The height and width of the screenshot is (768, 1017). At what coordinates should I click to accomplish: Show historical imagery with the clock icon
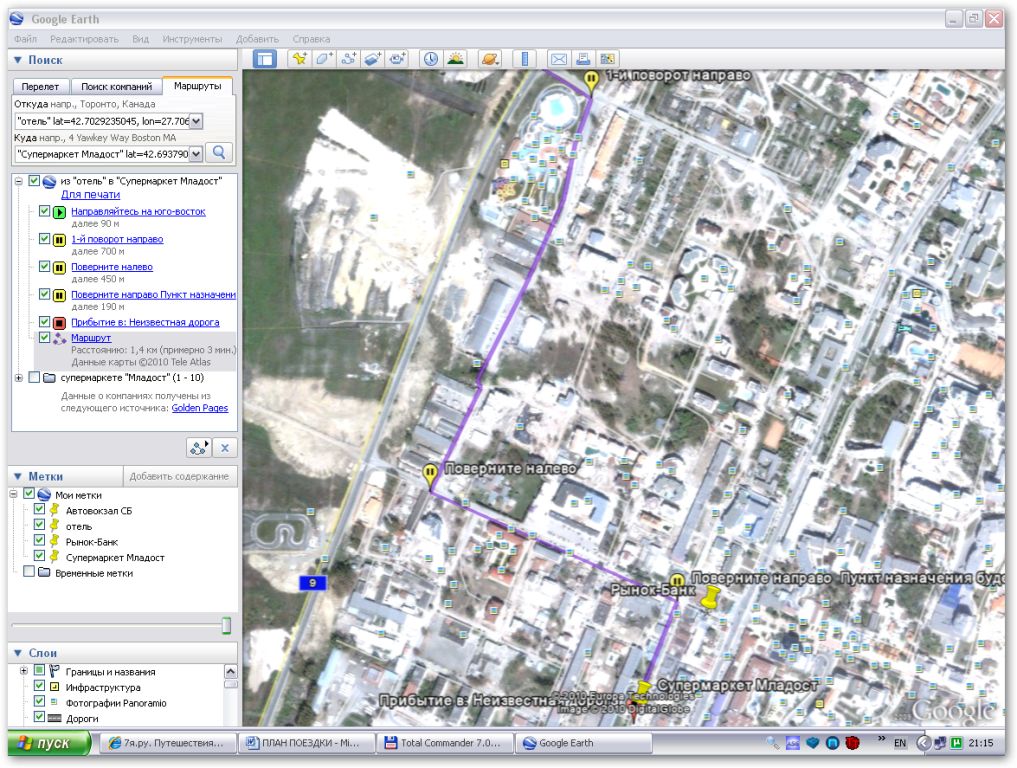coord(431,59)
